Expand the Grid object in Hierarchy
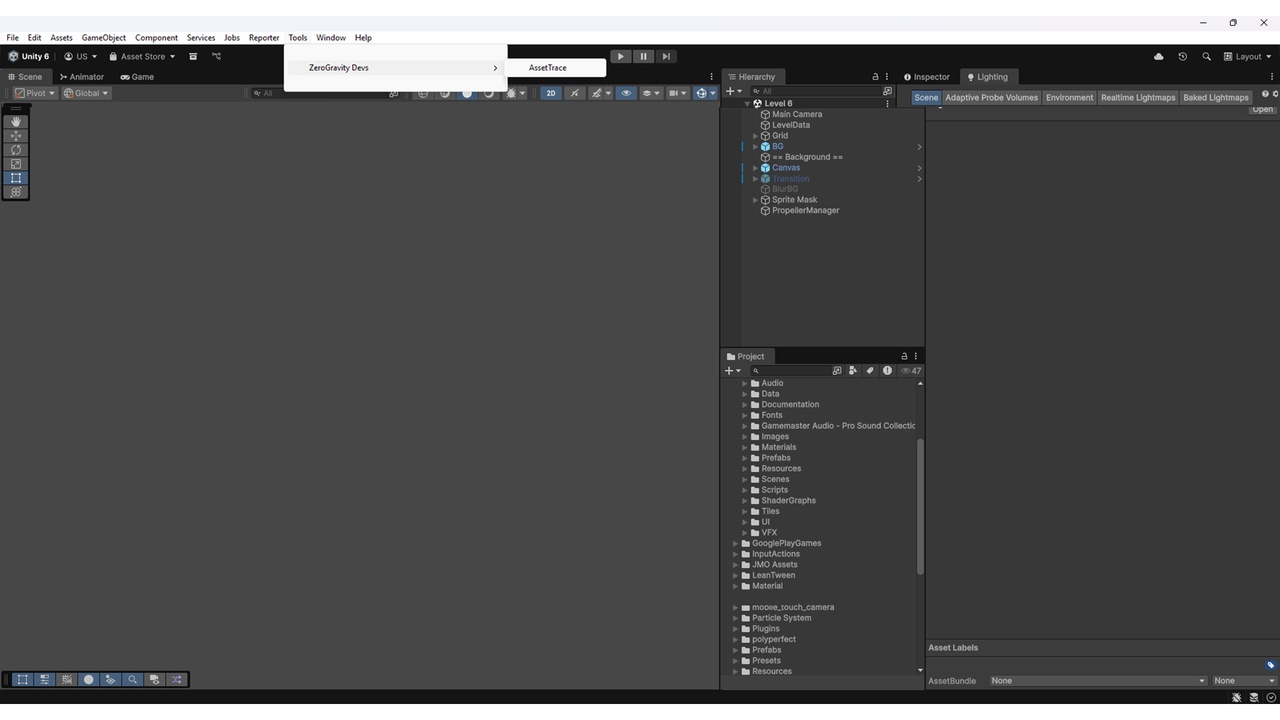1280x720 pixels. [756, 136]
